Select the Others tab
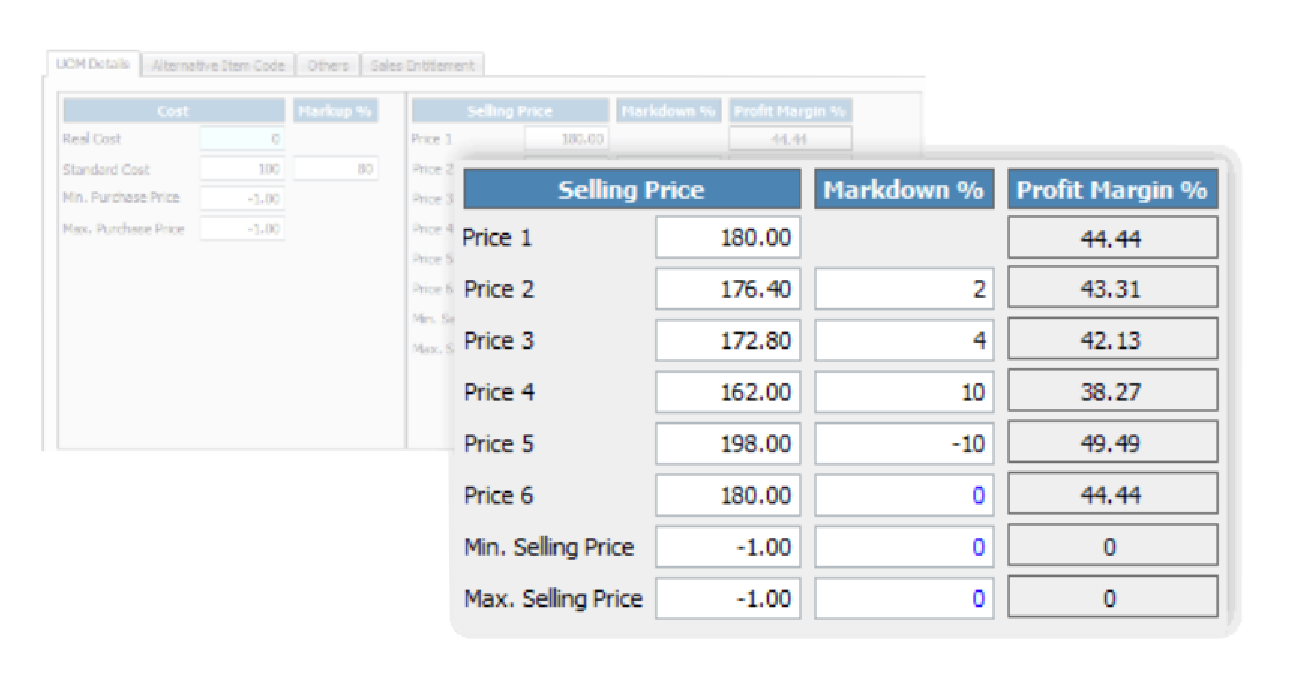 [327, 66]
